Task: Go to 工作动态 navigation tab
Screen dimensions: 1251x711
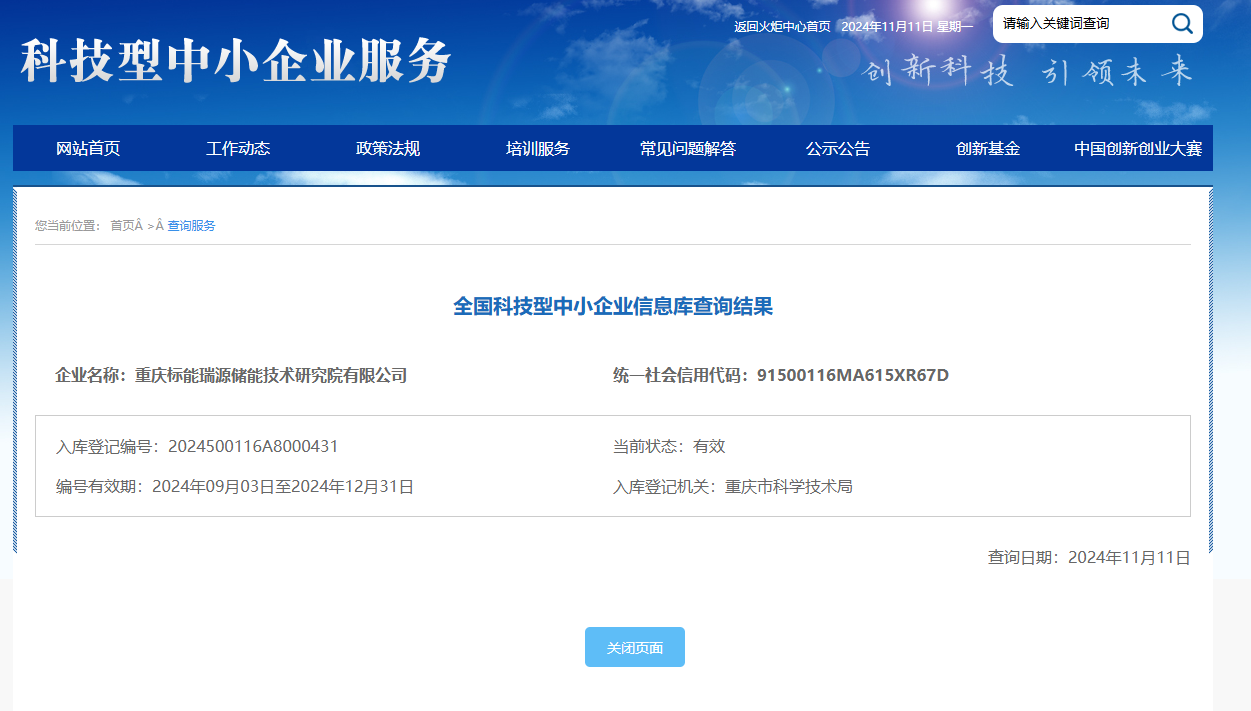Action: [238, 149]
